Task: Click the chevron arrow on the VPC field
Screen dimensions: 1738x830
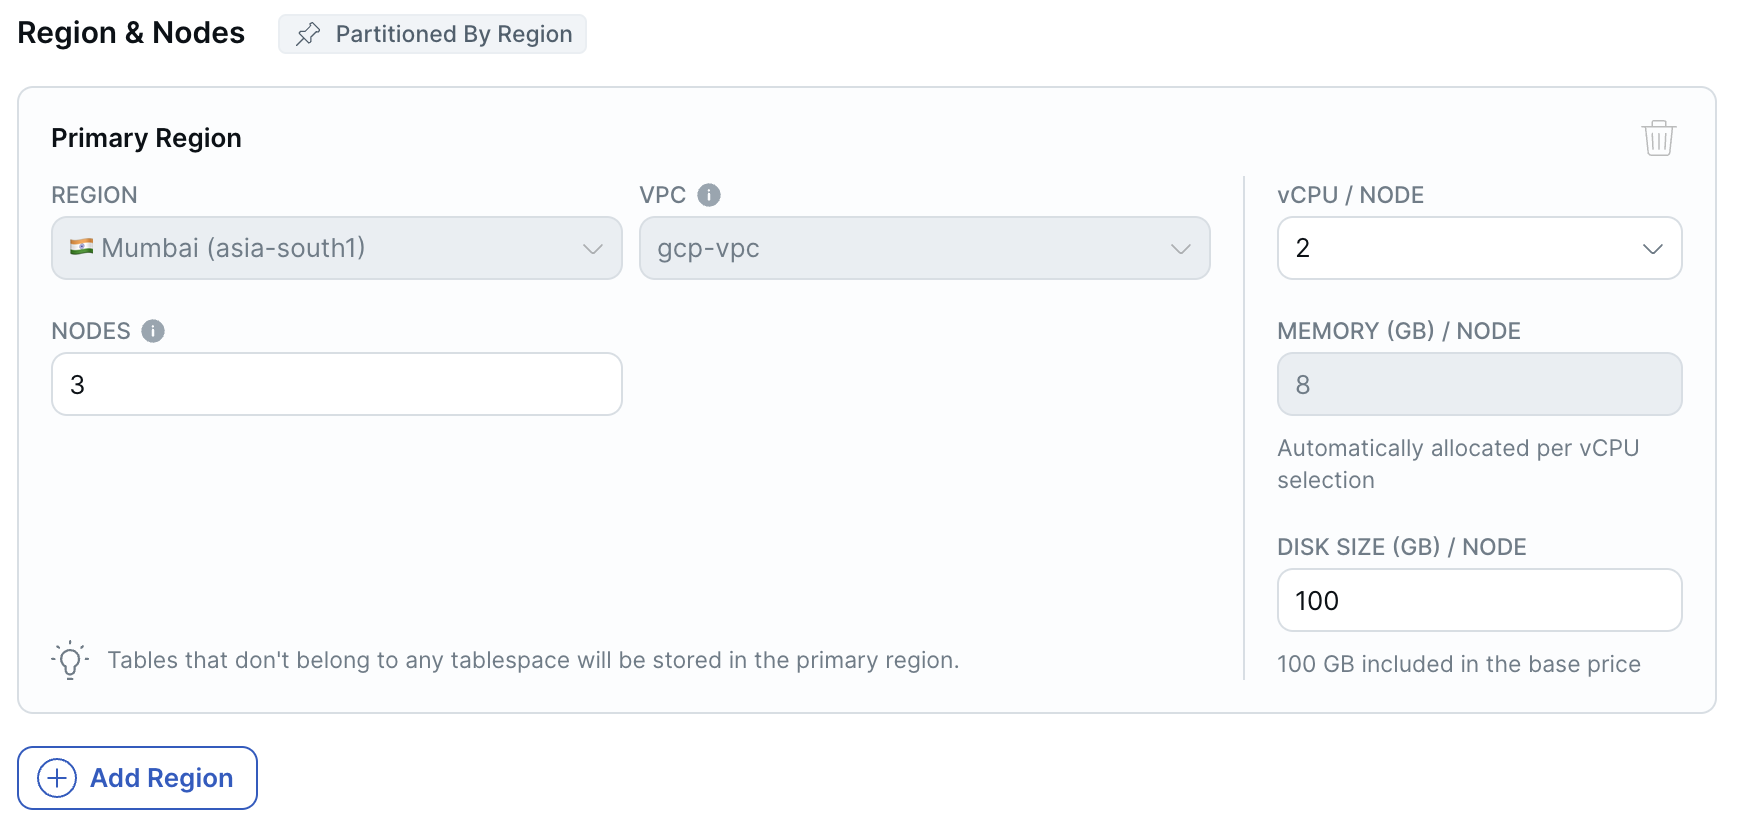Action: (x=1181, y=248)
